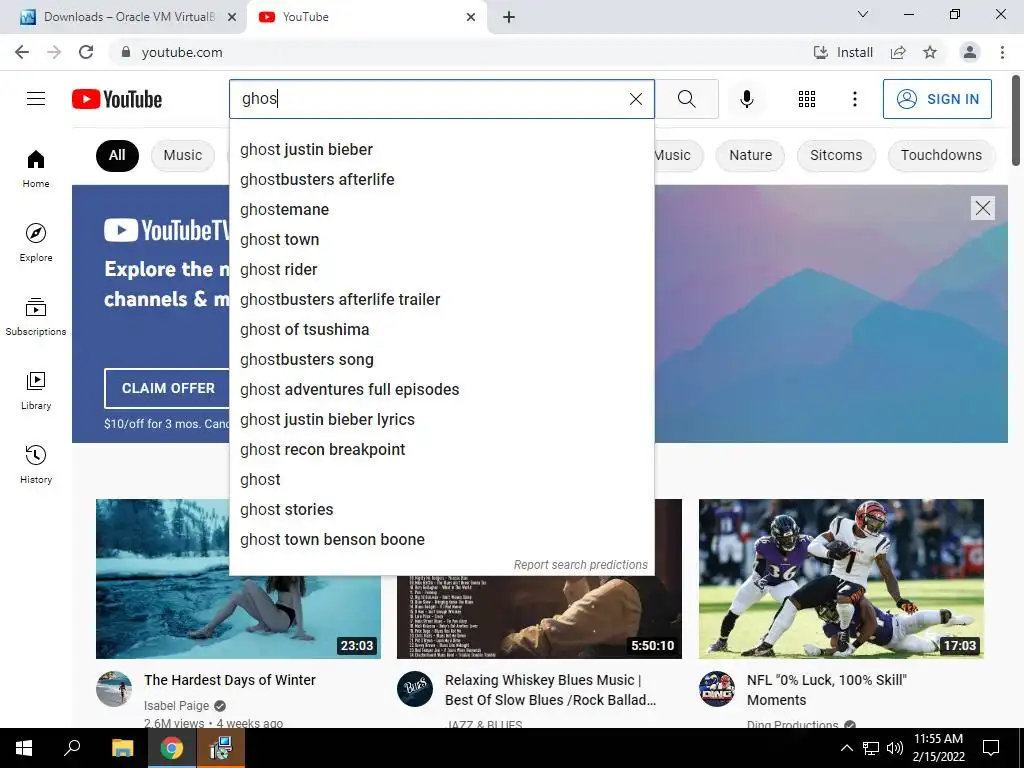
Task: Open Subscriptions in the sidebar
Action: pyautogui.click(x=36, y=317)
